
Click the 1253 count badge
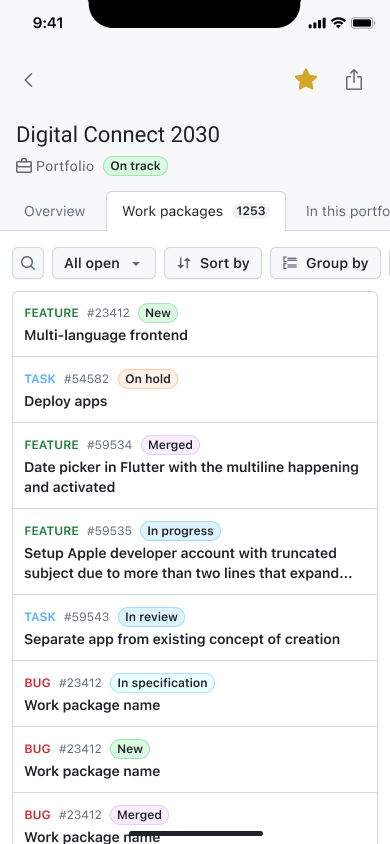(251, 211)
